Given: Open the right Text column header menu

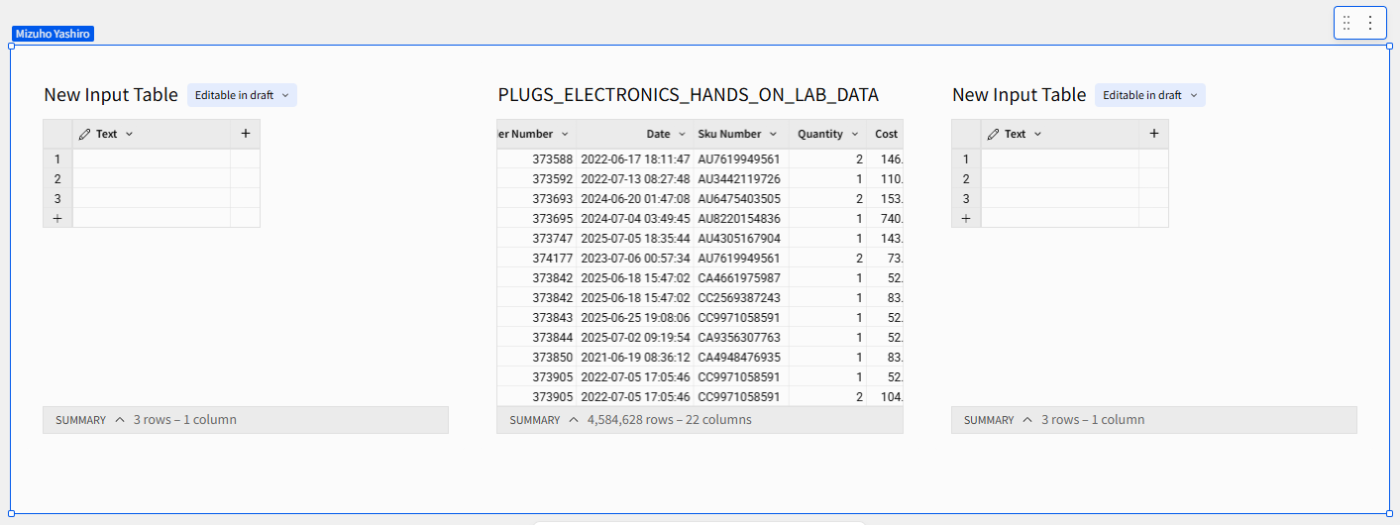Looking at the screenshot, I should (1037, 134).
